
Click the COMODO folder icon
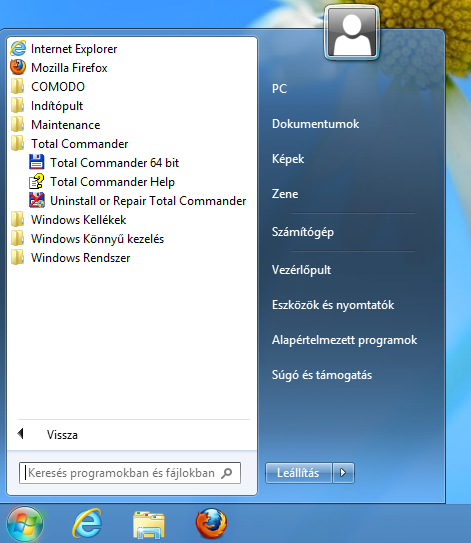point(17,86)
